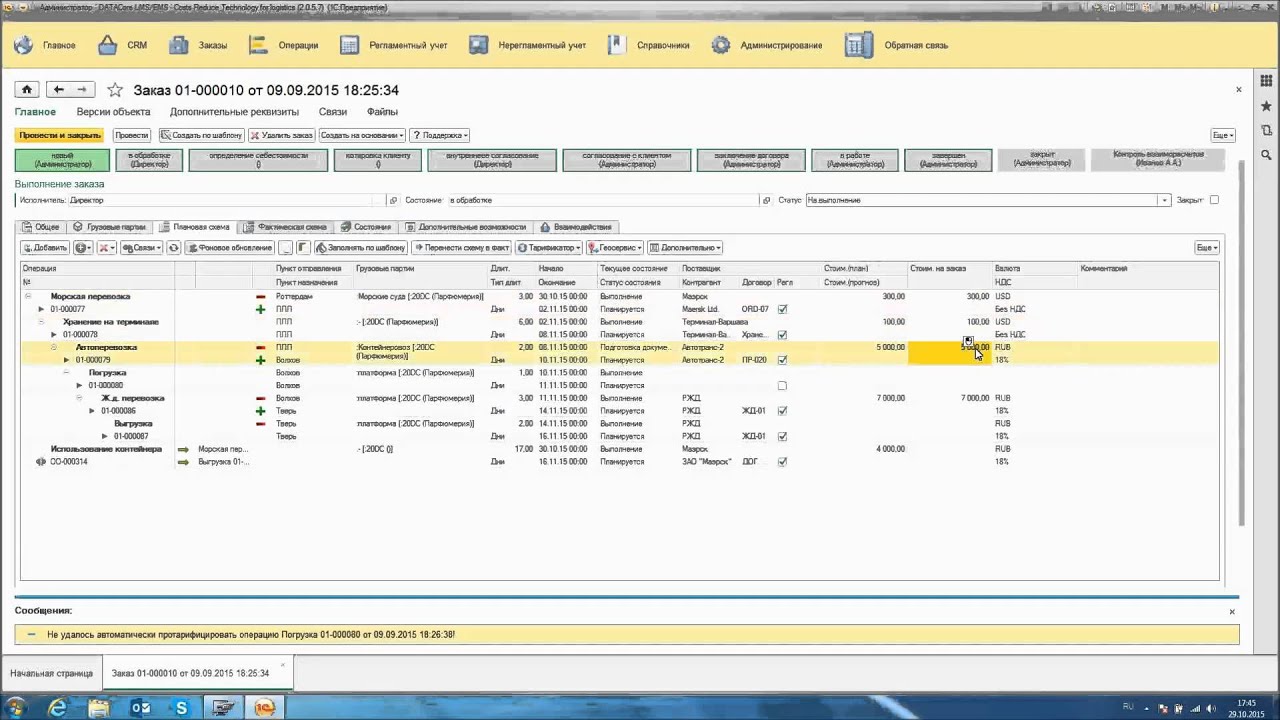Open the history icon in right sidebar

click(x=1266, y=130)
